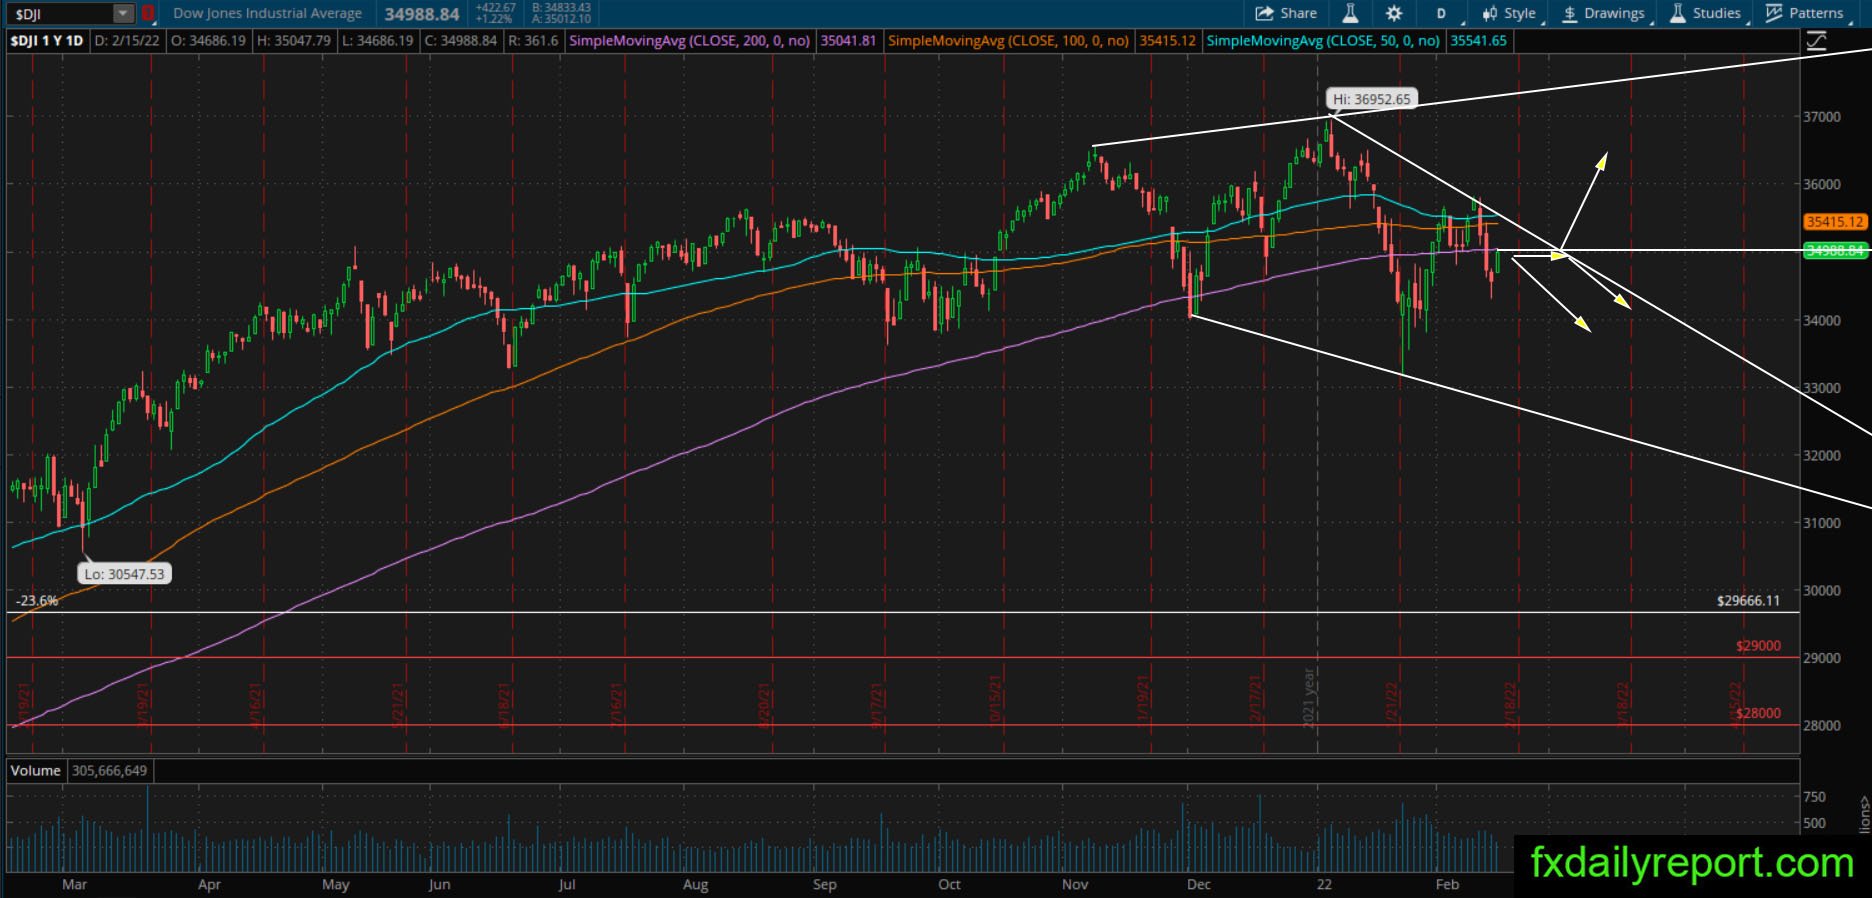Image resolution: width=1872 pixels, height=898 pixels.
Task: Click the Nov label on the time axis
Action: [x=1075, y=885]
